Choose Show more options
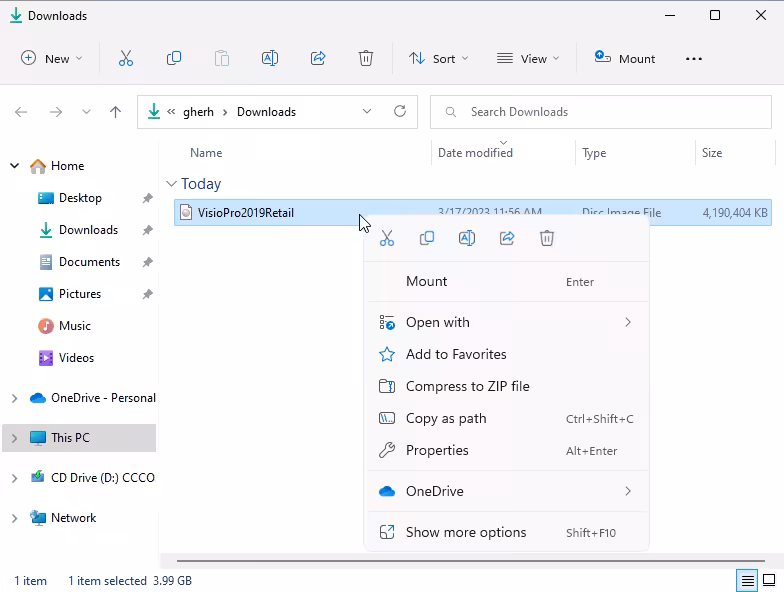784x592 pixels. [508, 532]
